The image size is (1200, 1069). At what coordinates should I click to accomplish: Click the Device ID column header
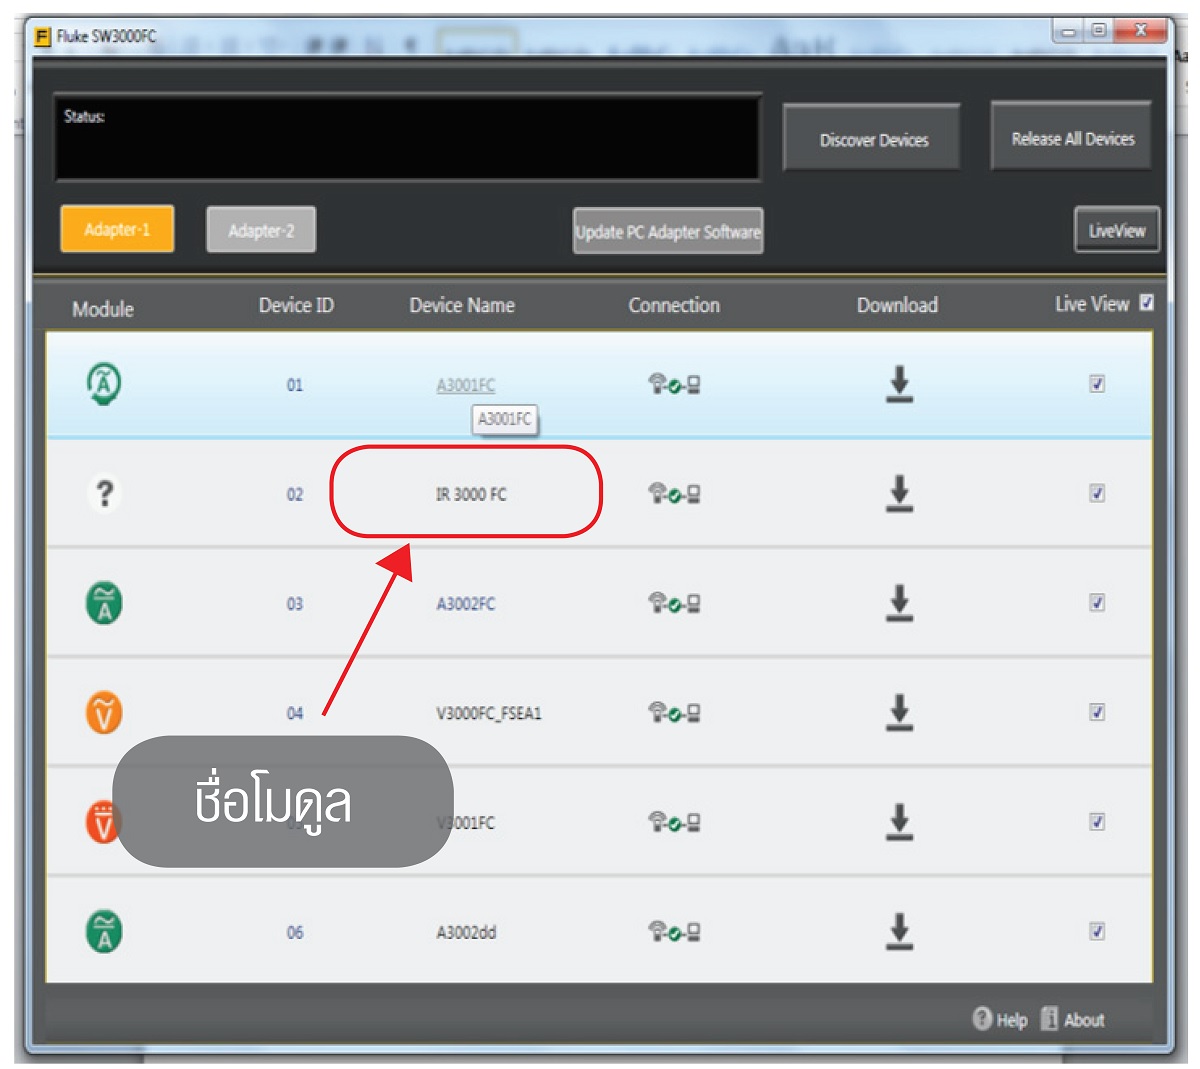296,305
